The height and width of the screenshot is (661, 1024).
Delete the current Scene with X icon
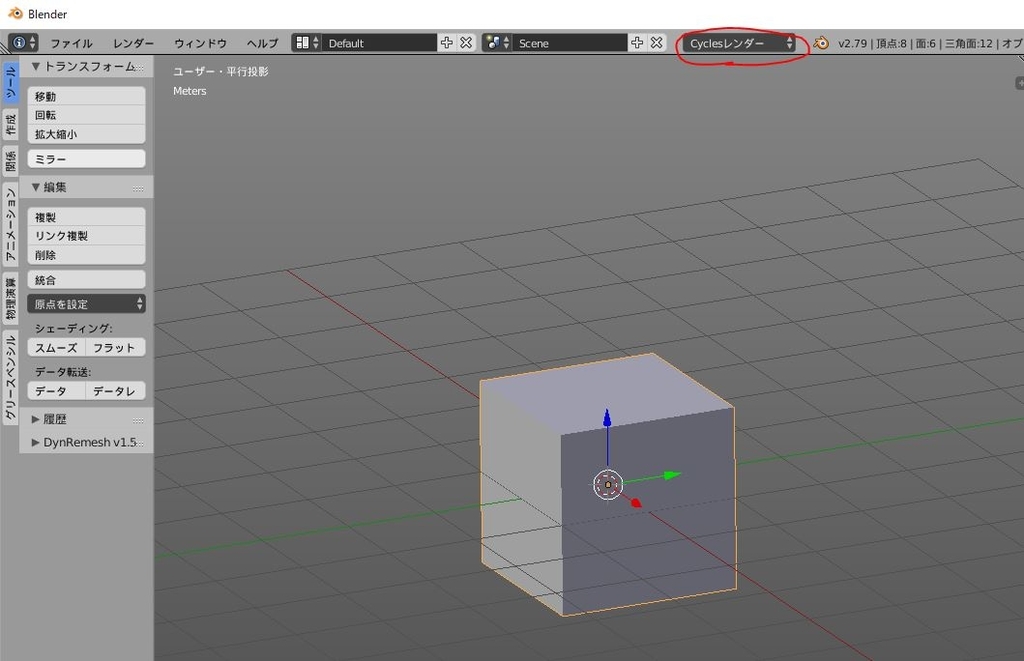[657, 43]
